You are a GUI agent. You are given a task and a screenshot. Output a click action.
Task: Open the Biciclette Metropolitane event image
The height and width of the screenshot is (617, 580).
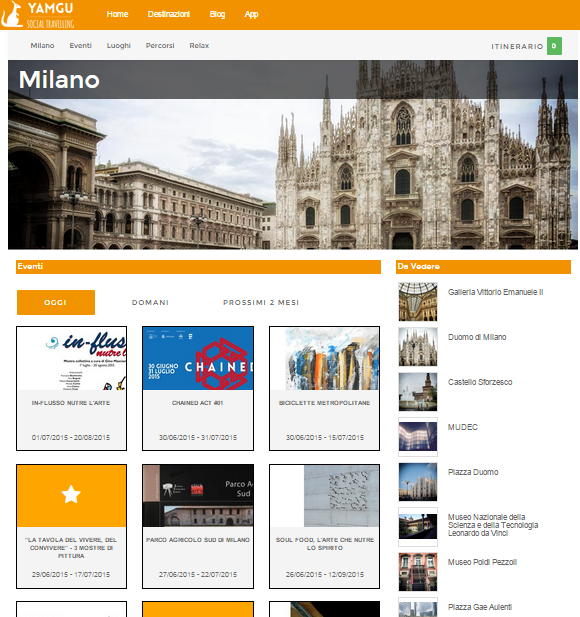(325, 358)
